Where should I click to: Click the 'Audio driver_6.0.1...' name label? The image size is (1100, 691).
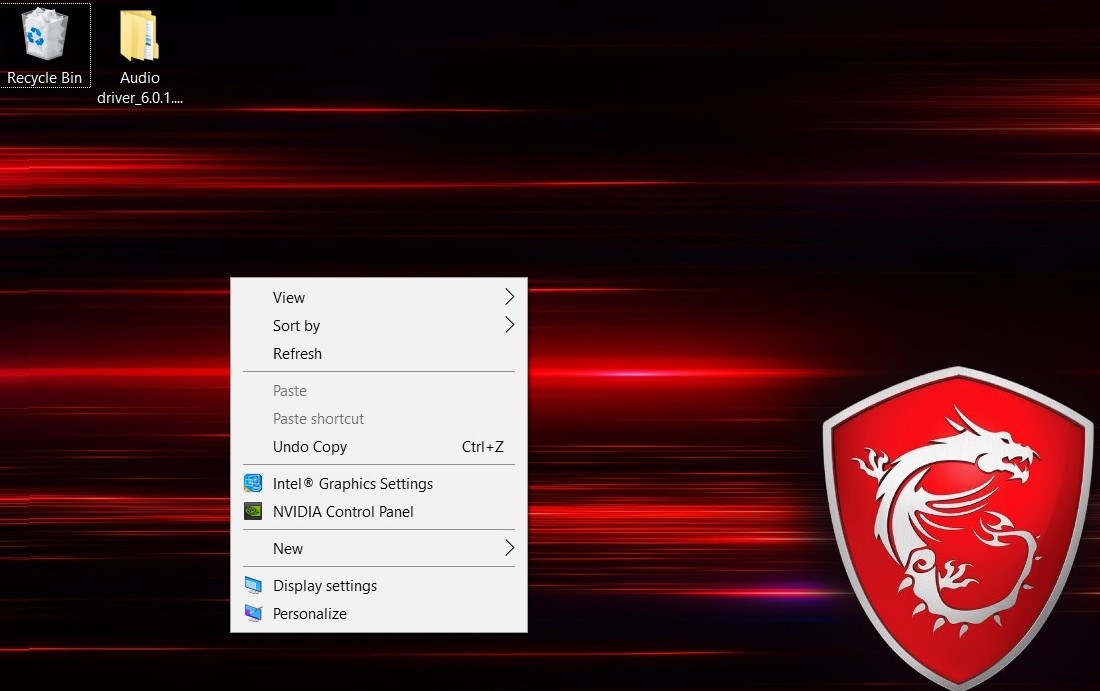(140, 88)
